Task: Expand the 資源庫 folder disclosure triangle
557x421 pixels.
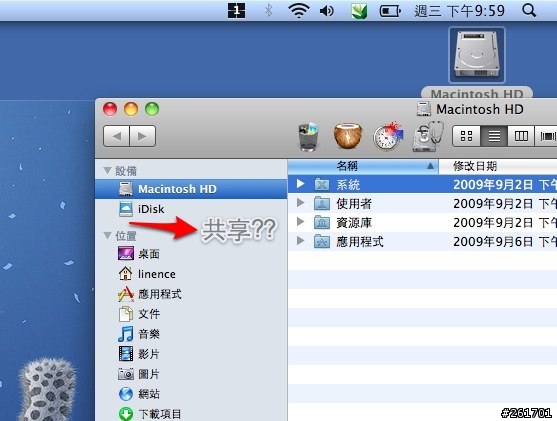Action: pos(301,222)
